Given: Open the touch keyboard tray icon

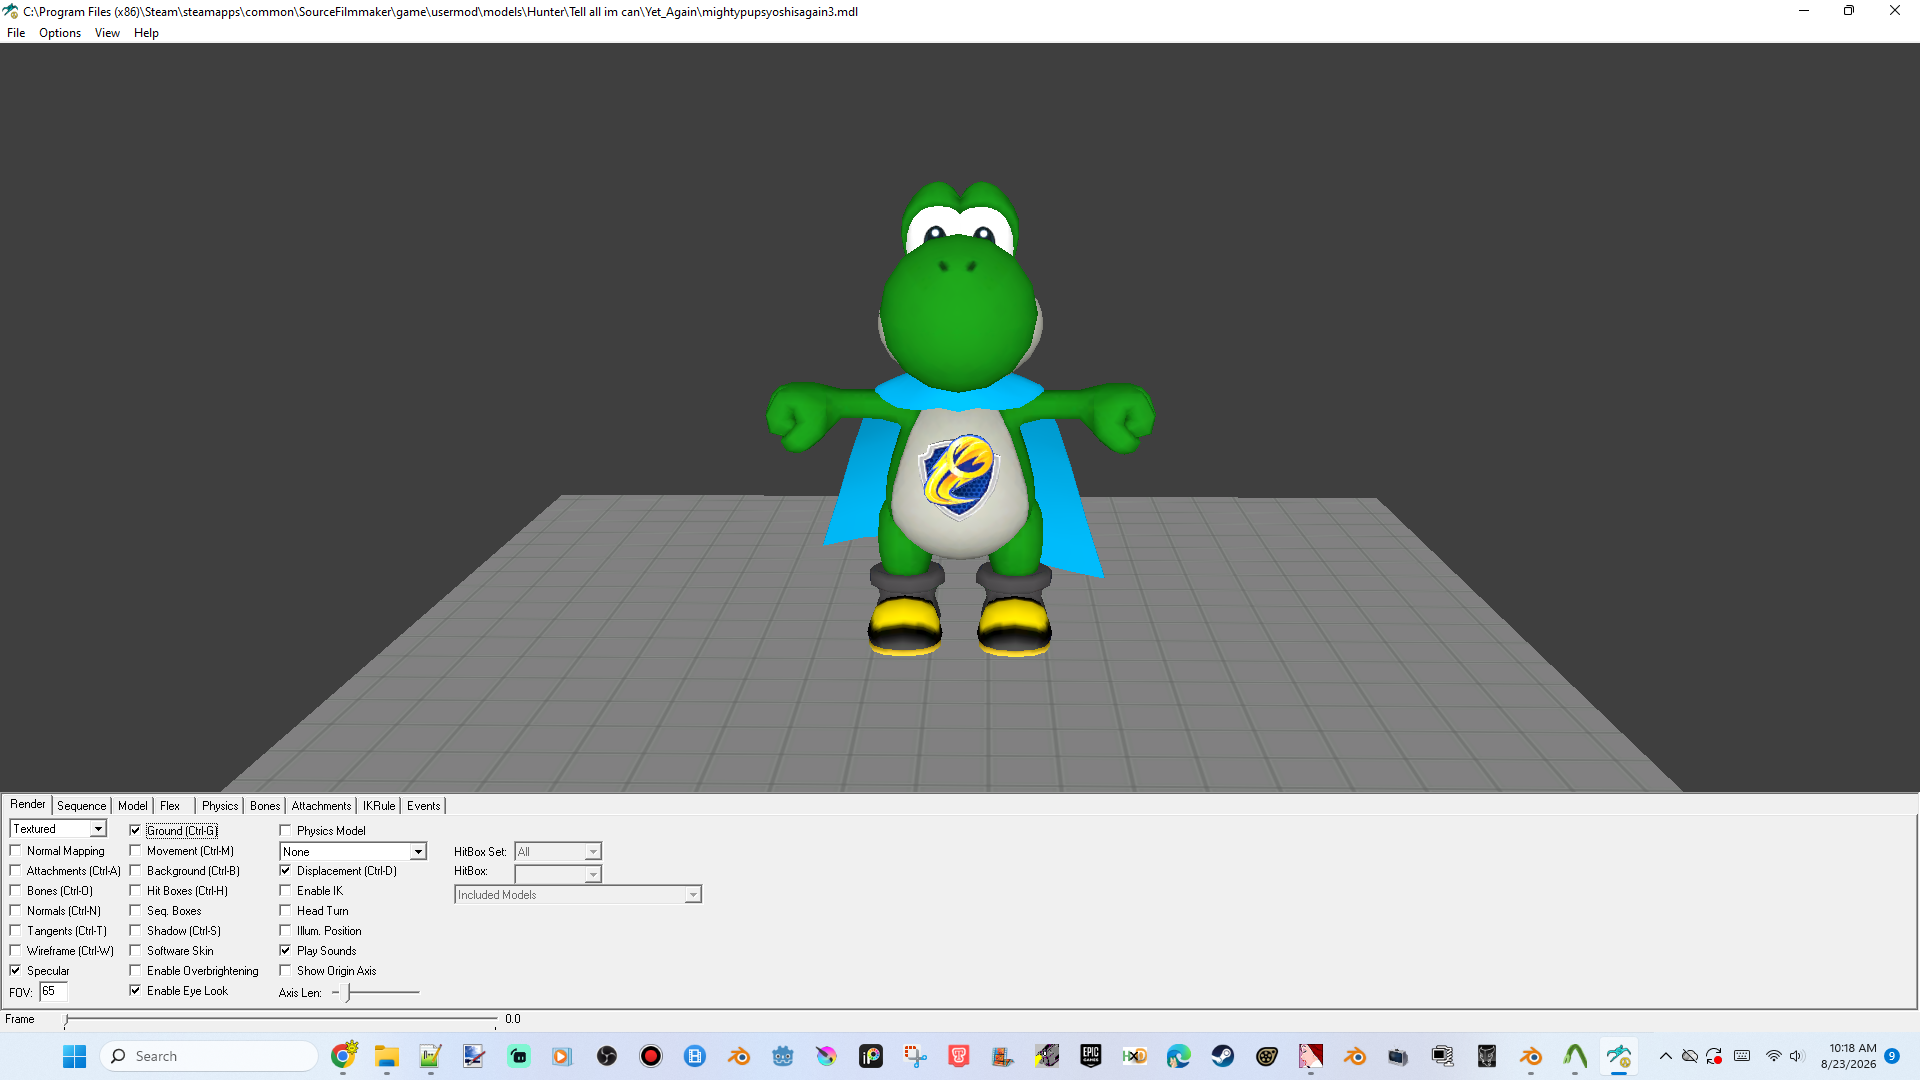Looking at the screenshot, I should point(1742,1056).
